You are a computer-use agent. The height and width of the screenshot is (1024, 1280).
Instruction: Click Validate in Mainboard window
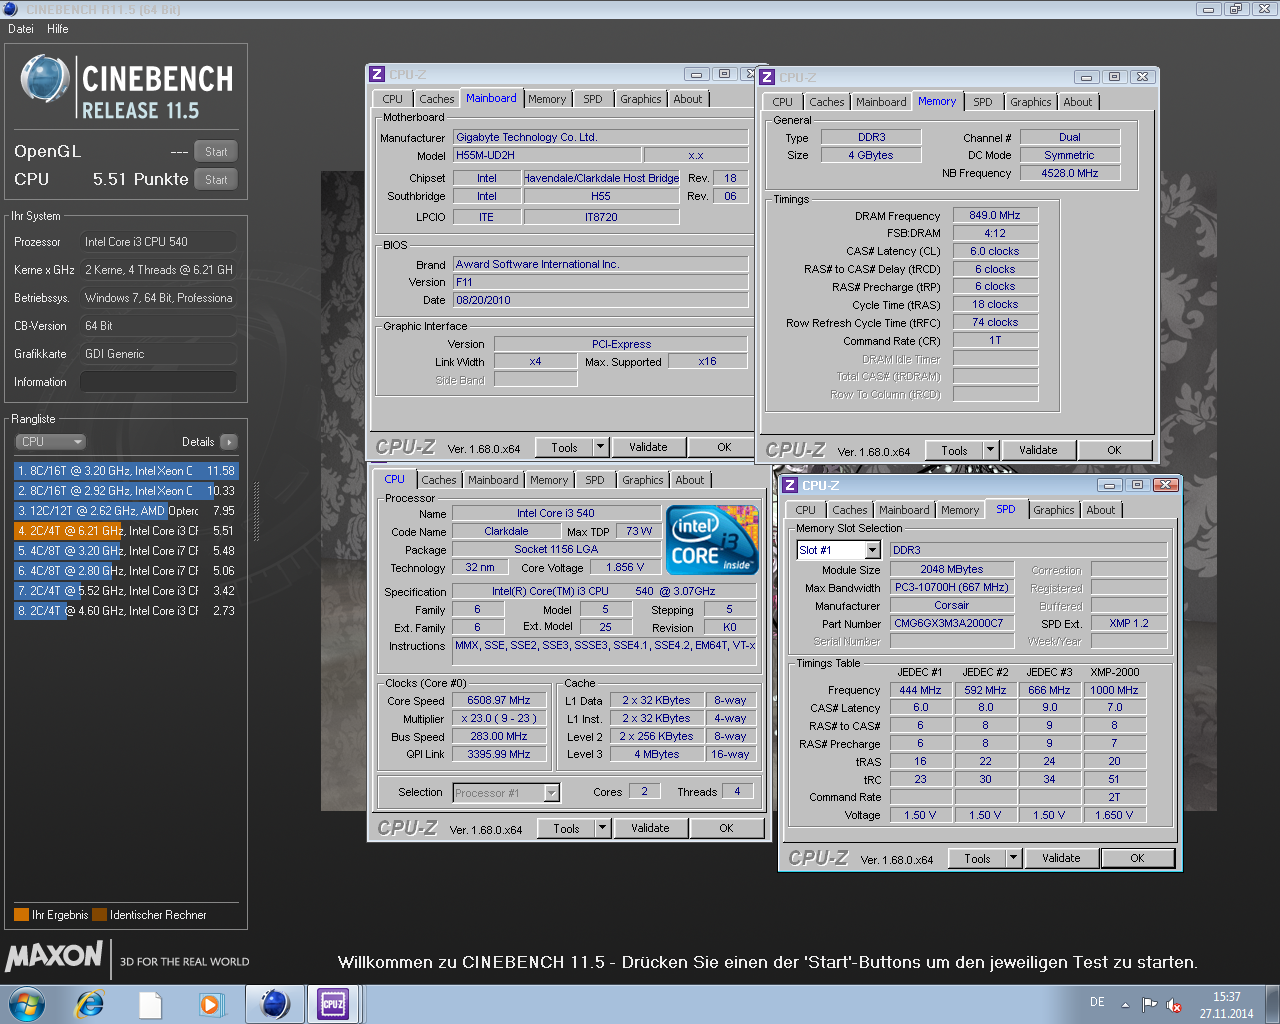click(x=648, y=448)
